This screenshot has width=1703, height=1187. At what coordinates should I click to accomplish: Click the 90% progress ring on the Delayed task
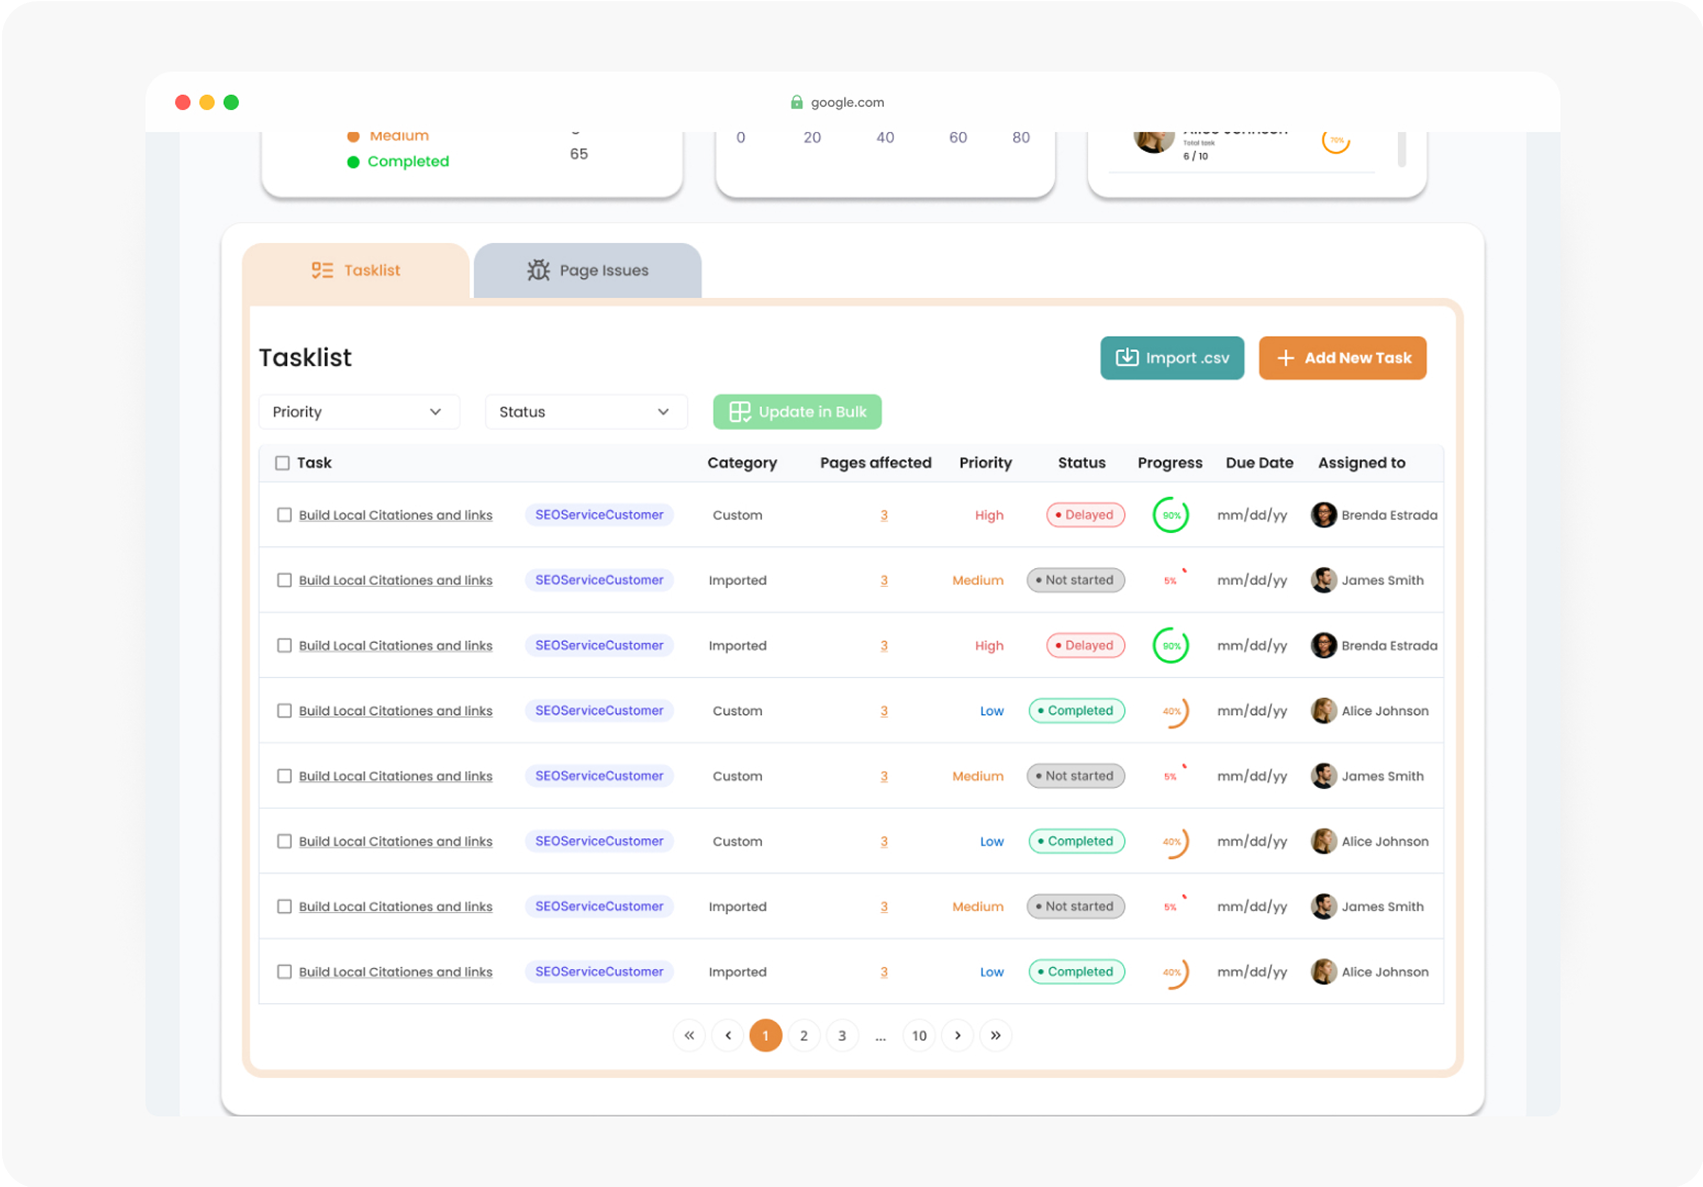(x=1170, y=514)
